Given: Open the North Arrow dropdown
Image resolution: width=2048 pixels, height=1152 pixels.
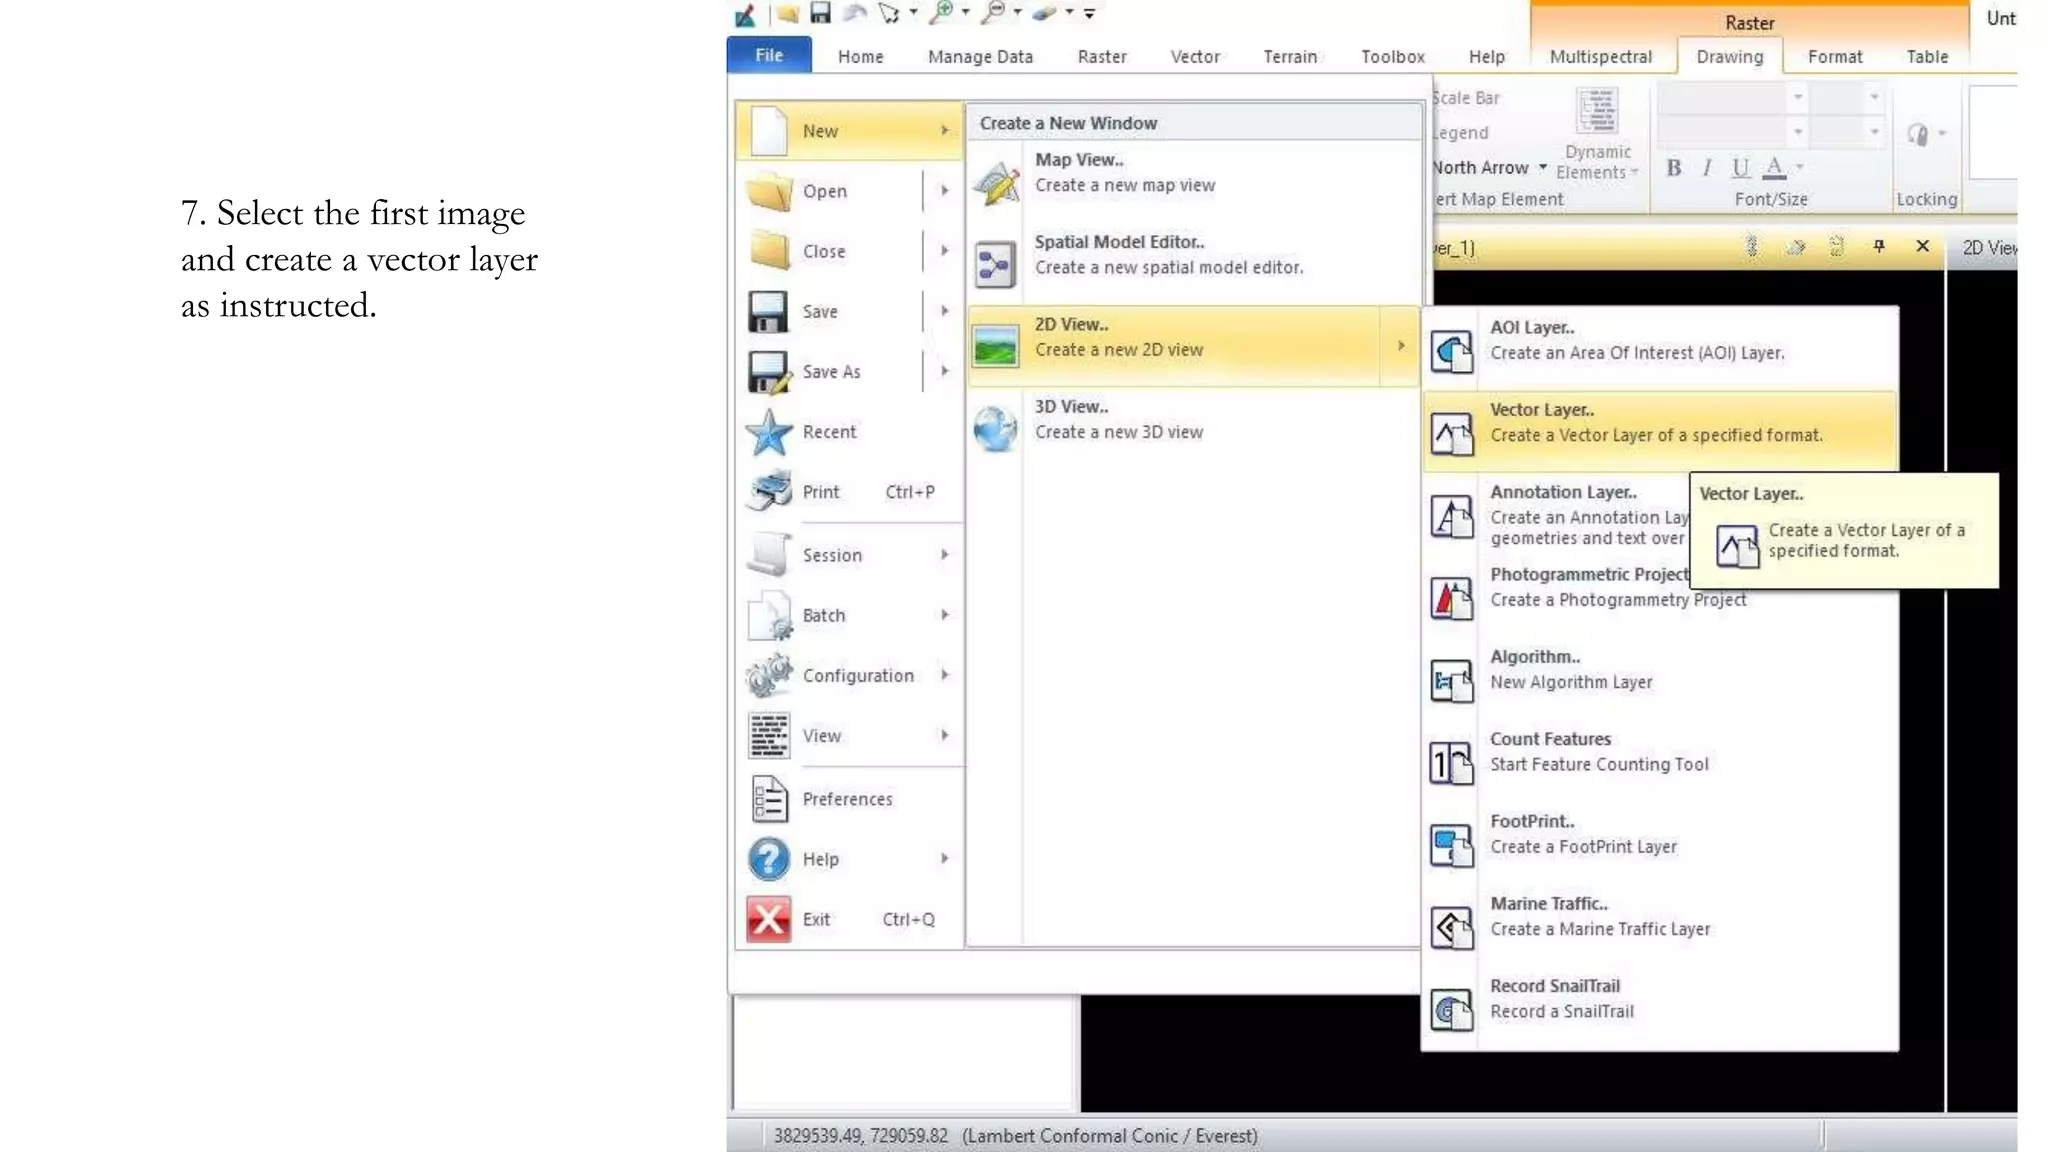Looking at the screenshot, I should point(1543,167).
